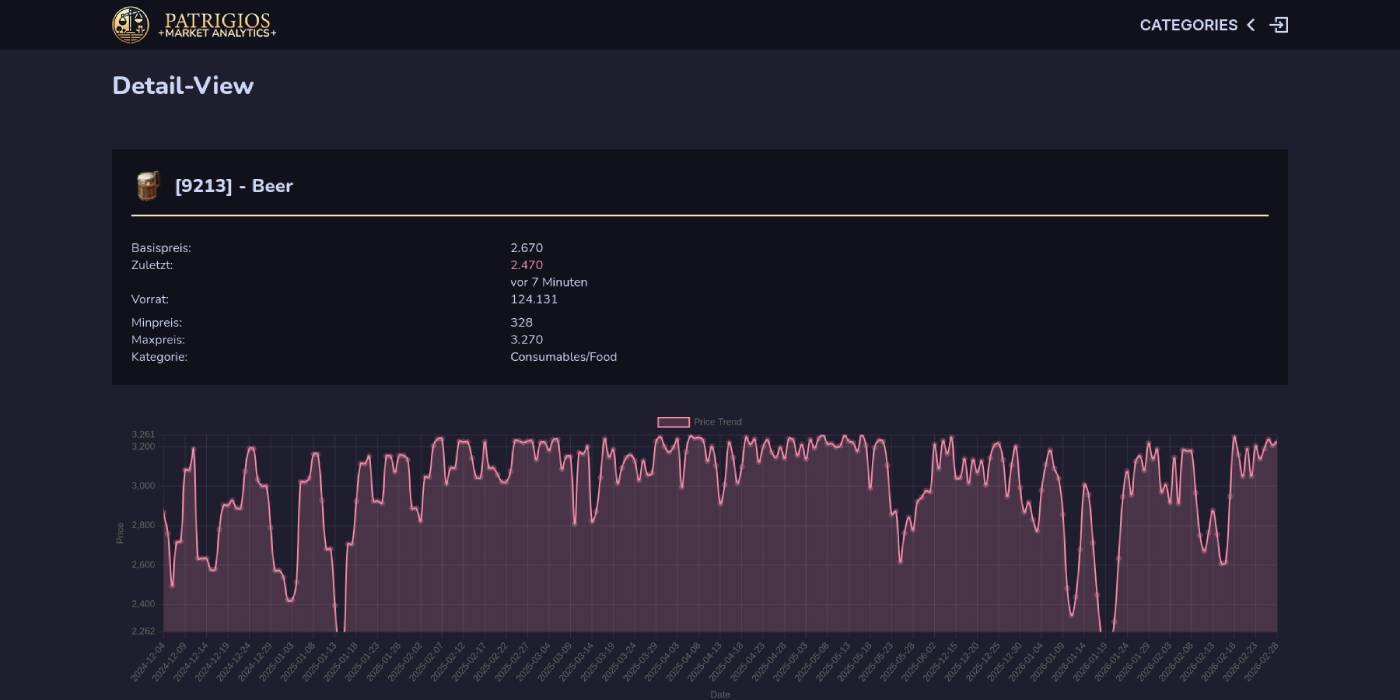This screenshot has height=700, width=1400.
Task: Click the Consumables/Food category text
Action: 563,356
